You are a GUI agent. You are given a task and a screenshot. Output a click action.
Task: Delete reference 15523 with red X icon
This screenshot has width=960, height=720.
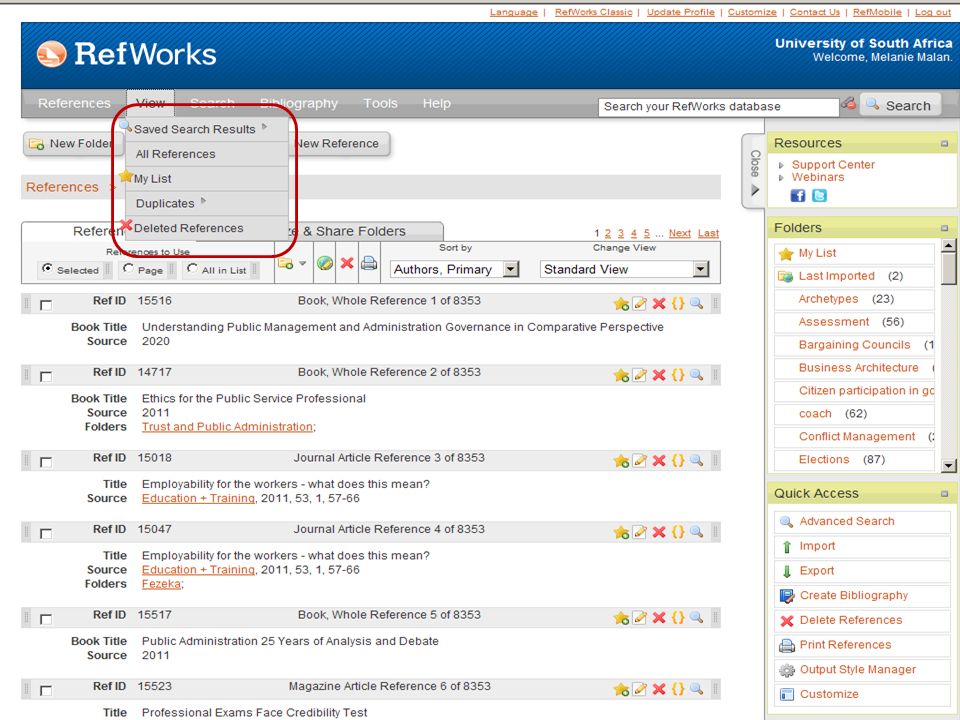(x=659, y=689)
